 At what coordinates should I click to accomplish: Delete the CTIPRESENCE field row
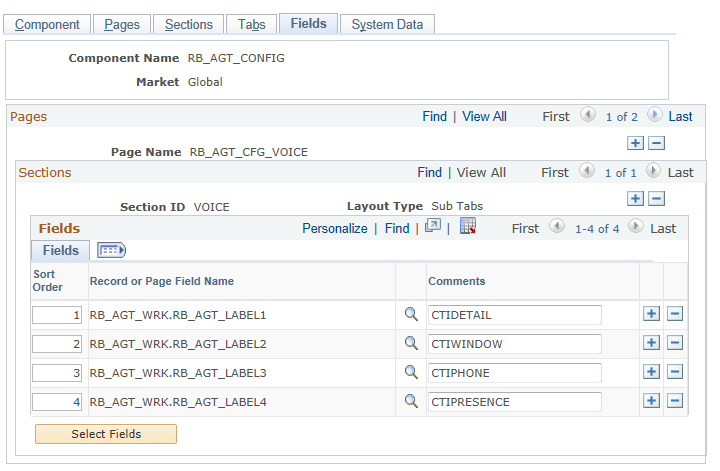point(675,401)
